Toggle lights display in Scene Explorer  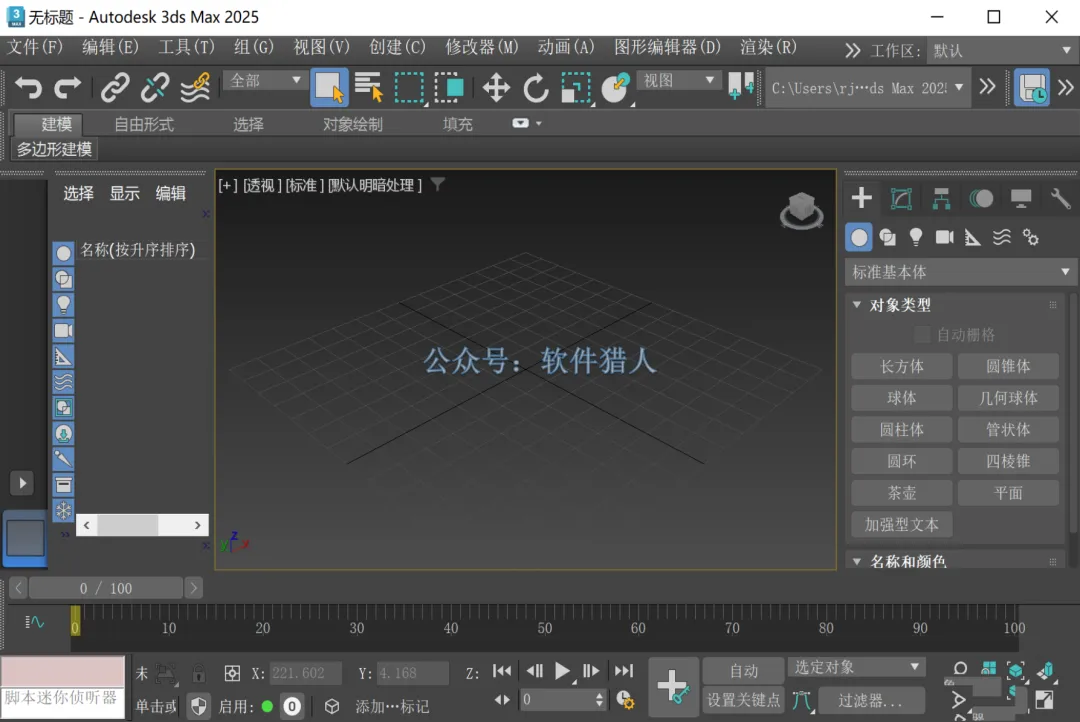pos(63,305)
